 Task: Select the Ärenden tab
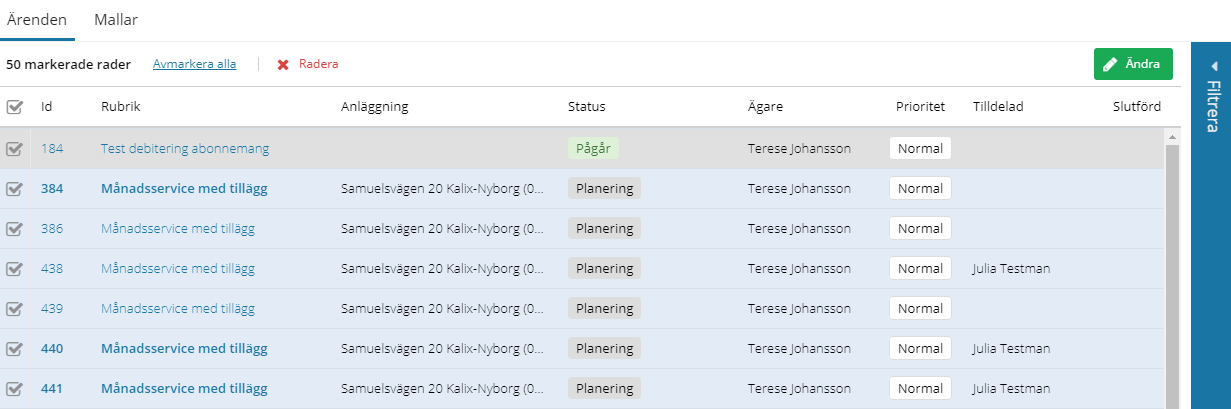[x=37, y=19]
